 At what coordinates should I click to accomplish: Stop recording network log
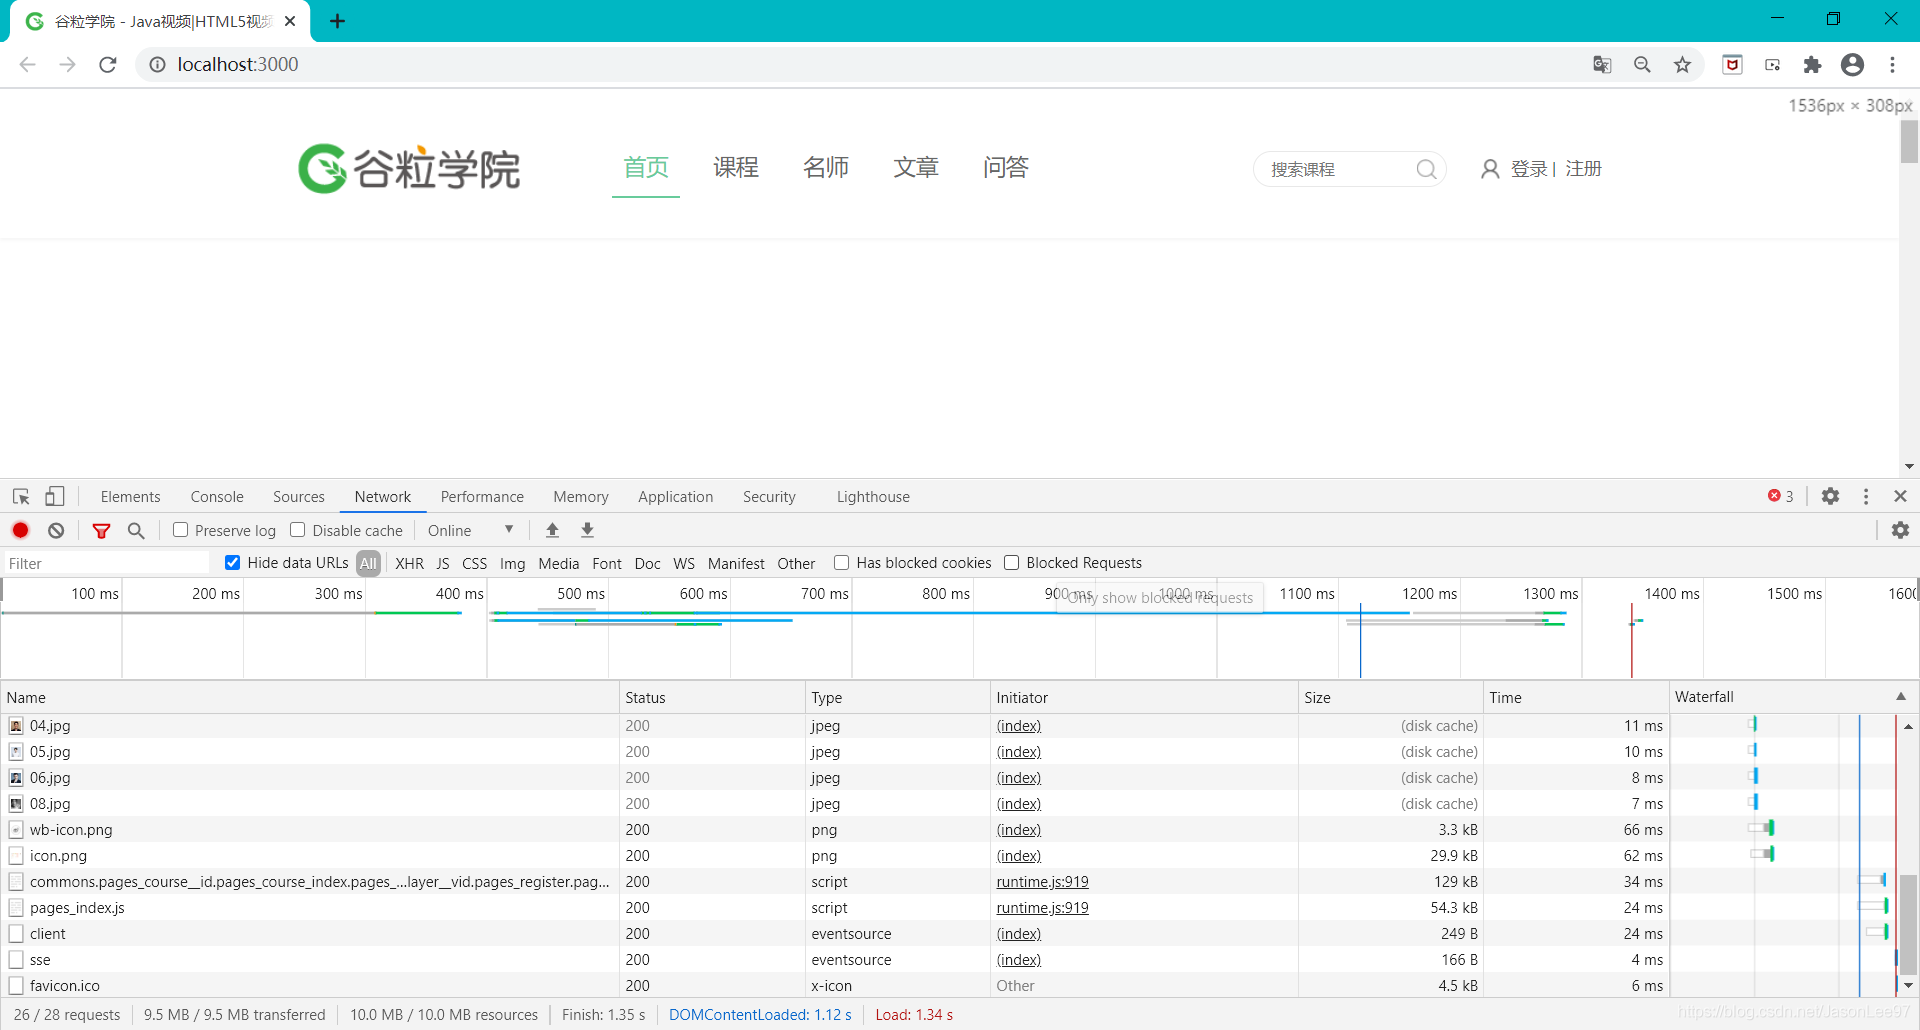pos(20,530)
